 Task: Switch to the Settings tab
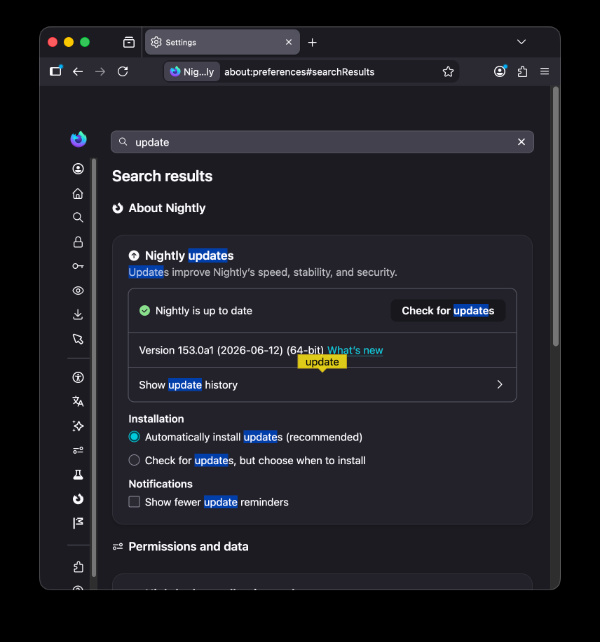click(x=222, y=42)
